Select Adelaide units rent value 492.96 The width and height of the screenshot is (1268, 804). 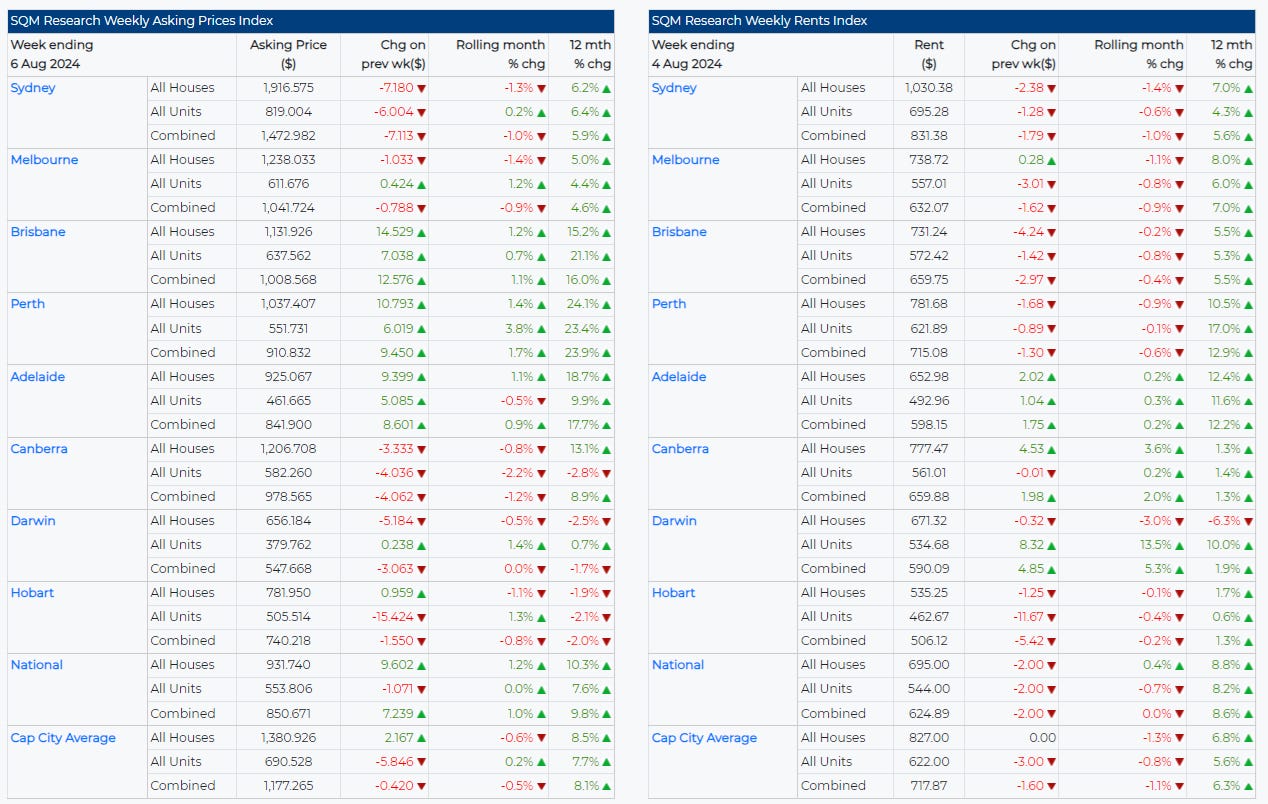click(929, 401)
